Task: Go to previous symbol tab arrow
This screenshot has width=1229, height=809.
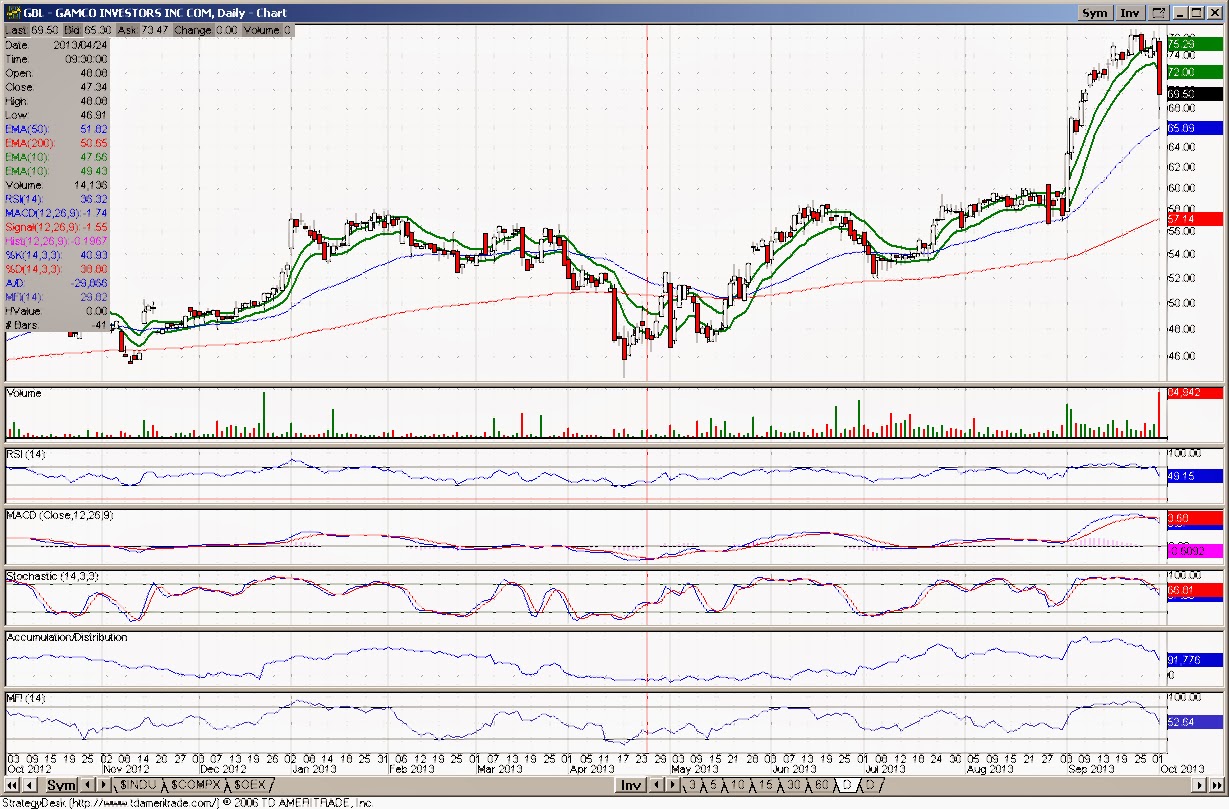Action: (x=29, y=786)
